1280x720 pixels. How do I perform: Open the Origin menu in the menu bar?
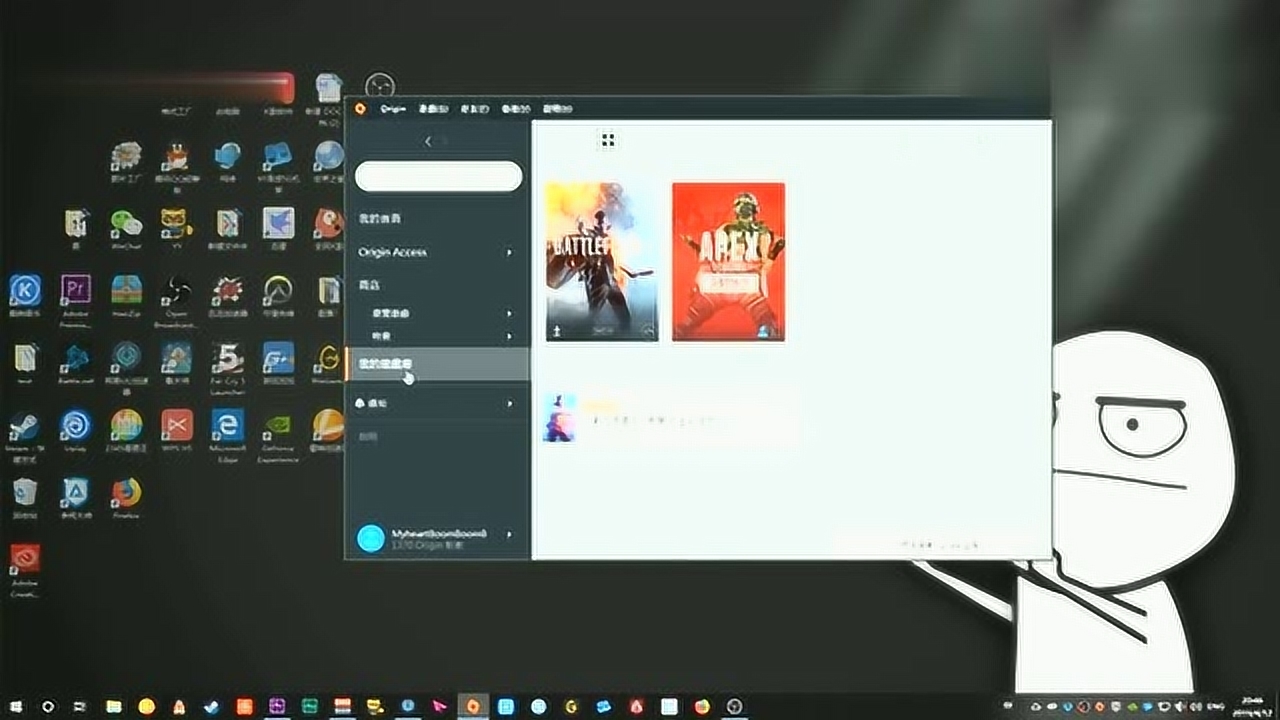point(393,109)
